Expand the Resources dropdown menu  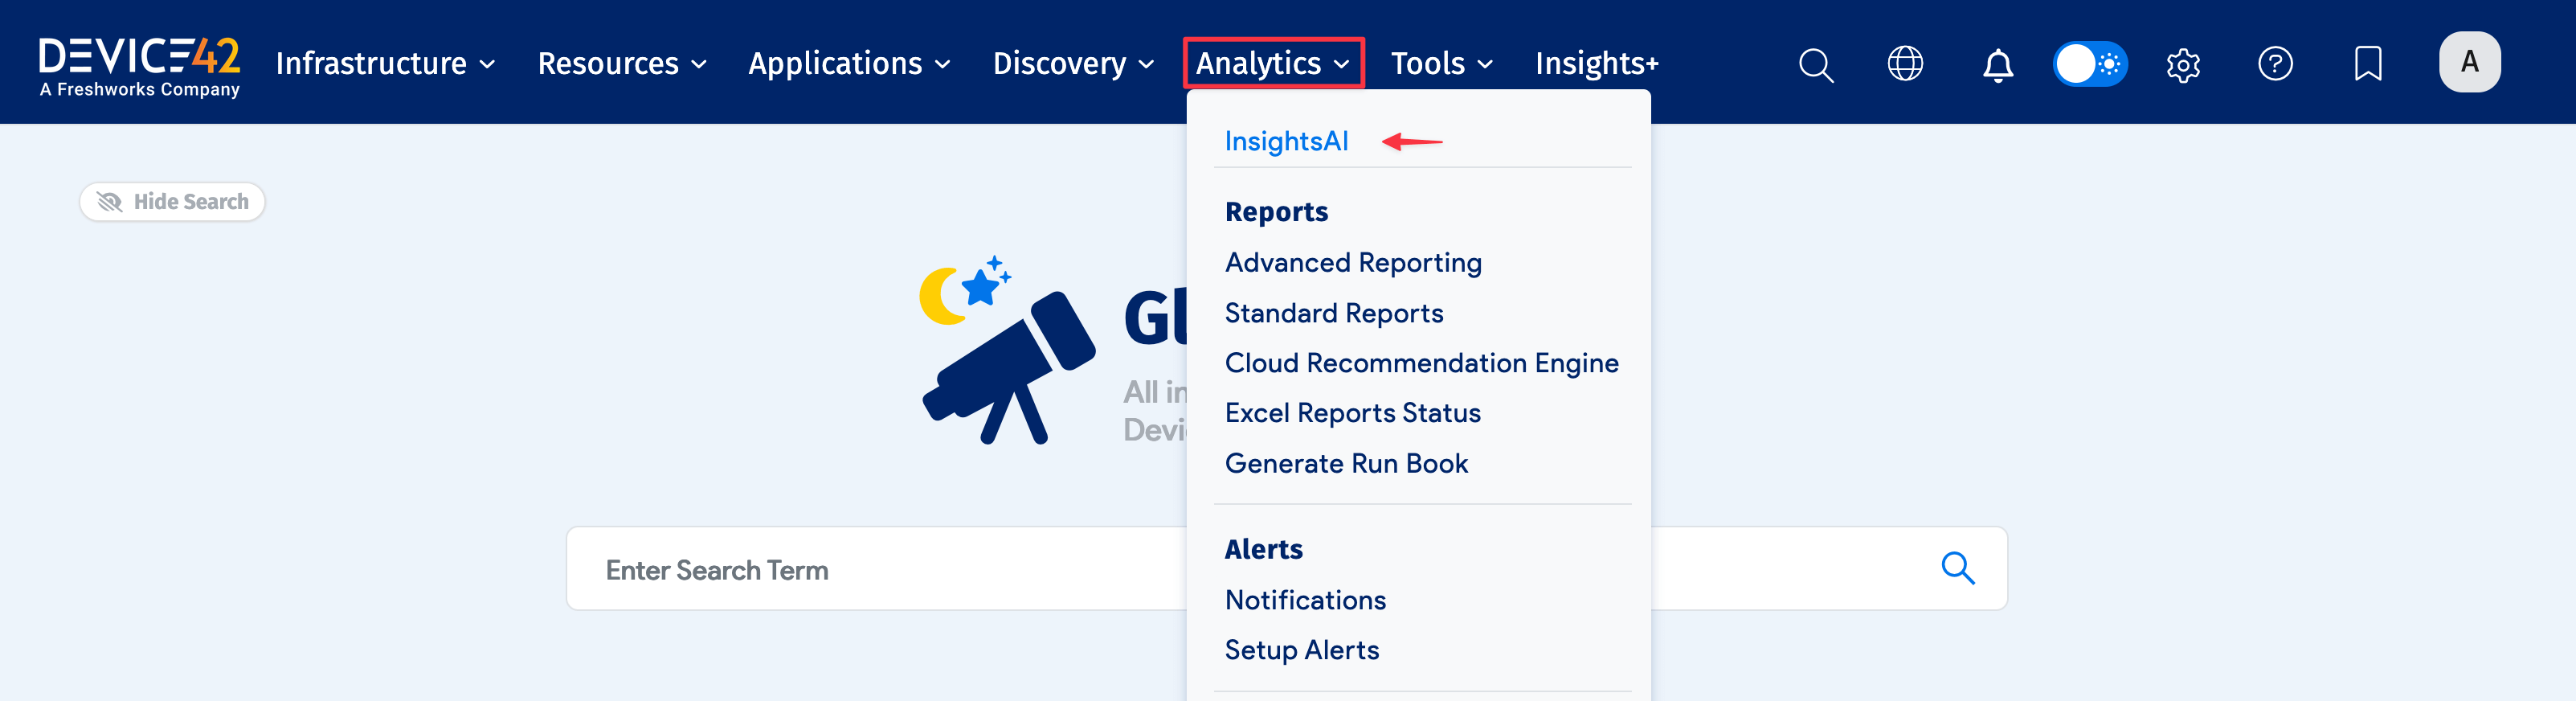coord(621,64)
